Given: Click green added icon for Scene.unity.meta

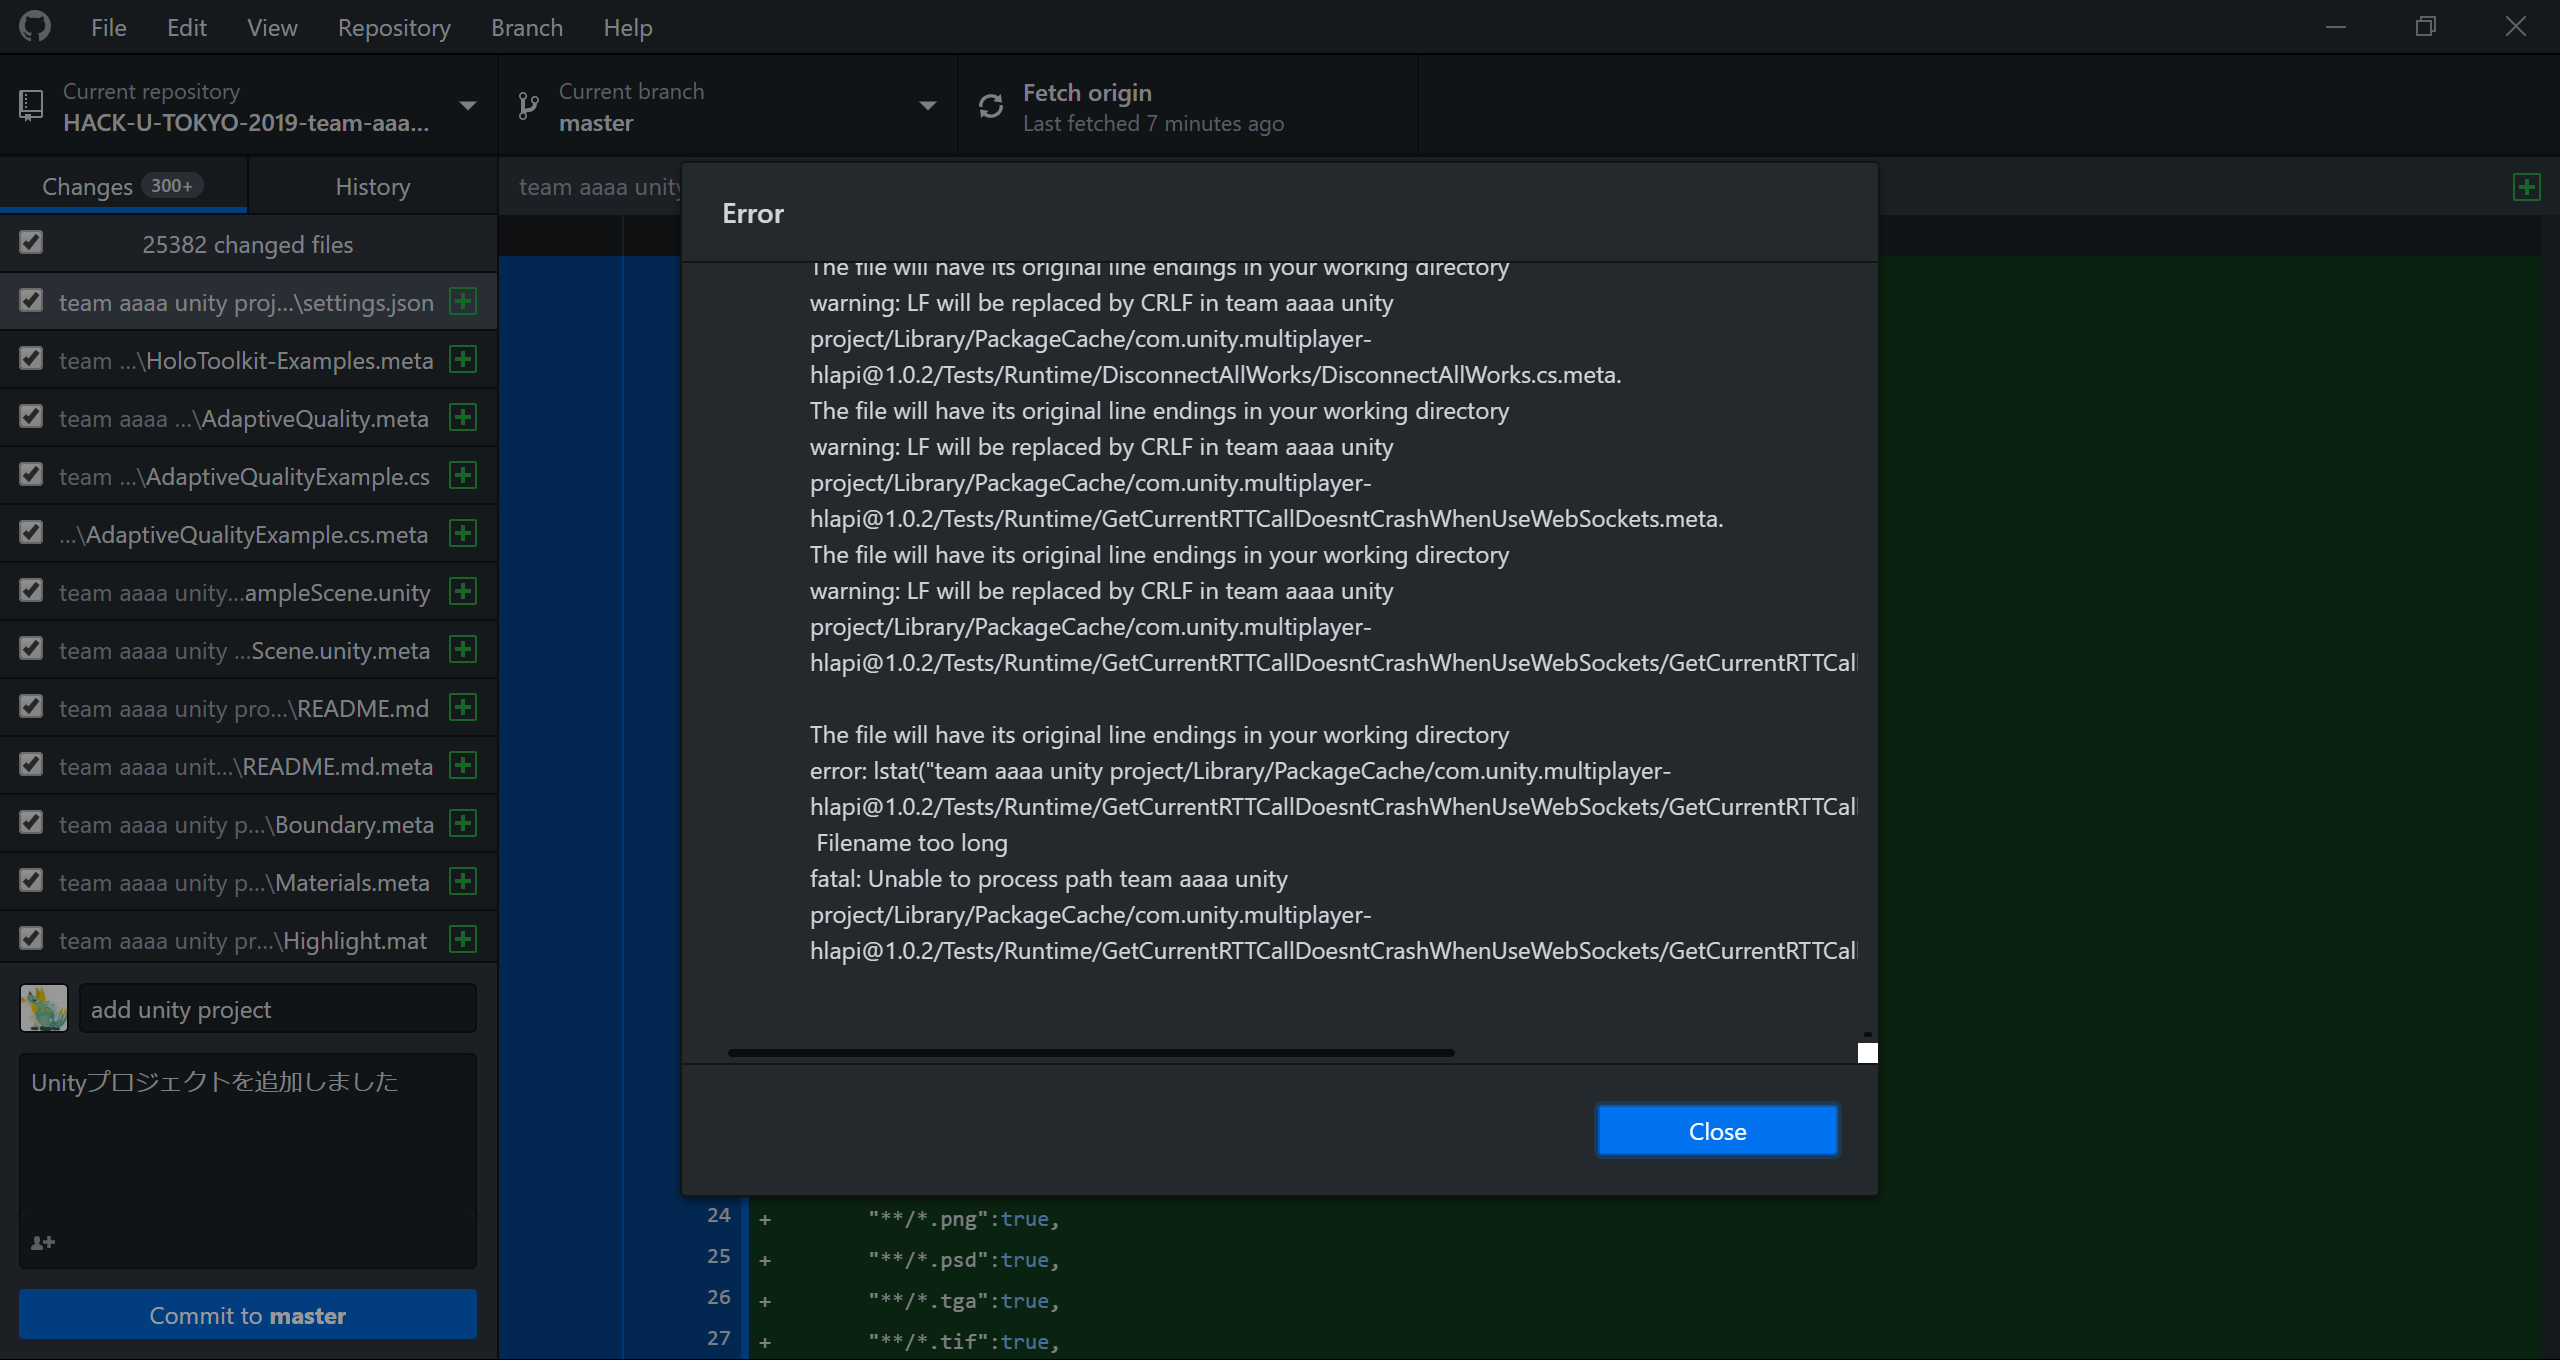Looking at the screenshot, I should 463,649.
